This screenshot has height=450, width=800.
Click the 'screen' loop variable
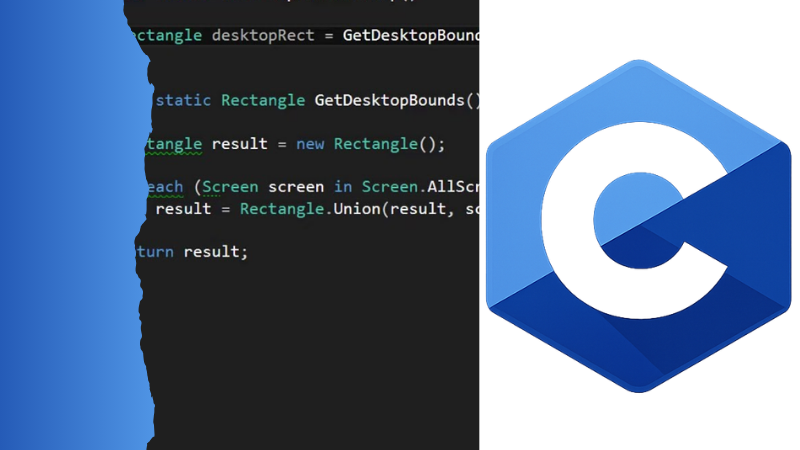296,187
